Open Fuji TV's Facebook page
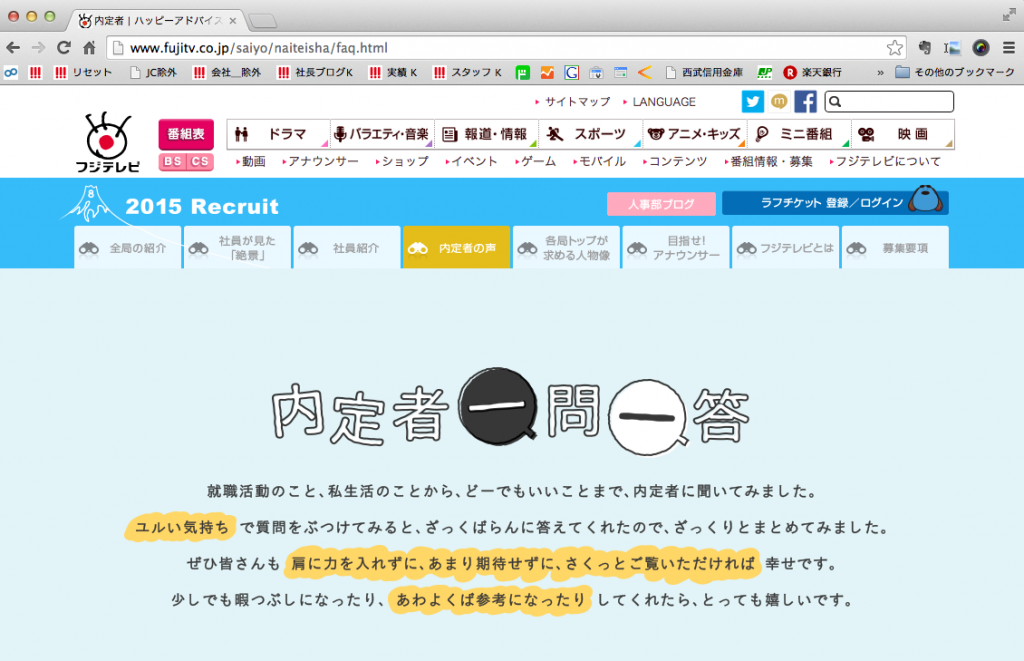Image resolution: width=1024 pixels, height=661 pixels. [805, 102]
